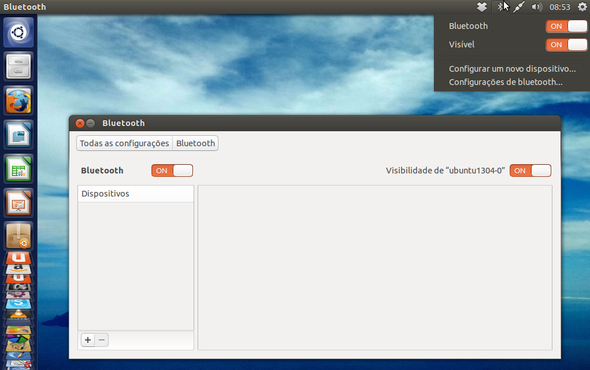
Task: Open the Ubuntu Dash home launcher
Action: tap(18, 32)
